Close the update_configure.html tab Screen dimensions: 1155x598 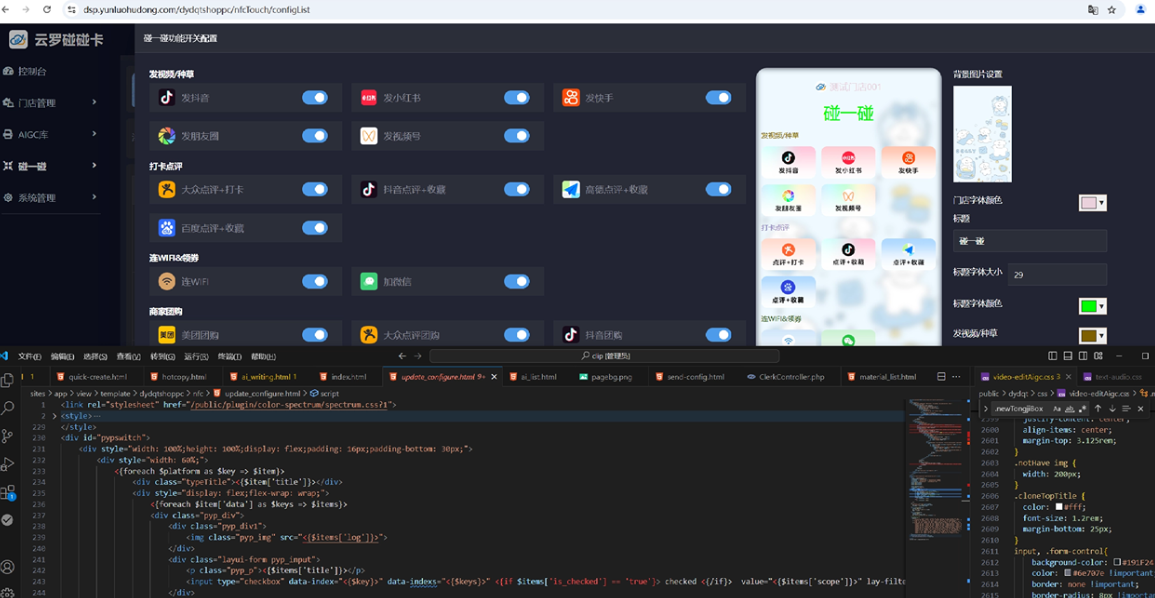point(494,376)
